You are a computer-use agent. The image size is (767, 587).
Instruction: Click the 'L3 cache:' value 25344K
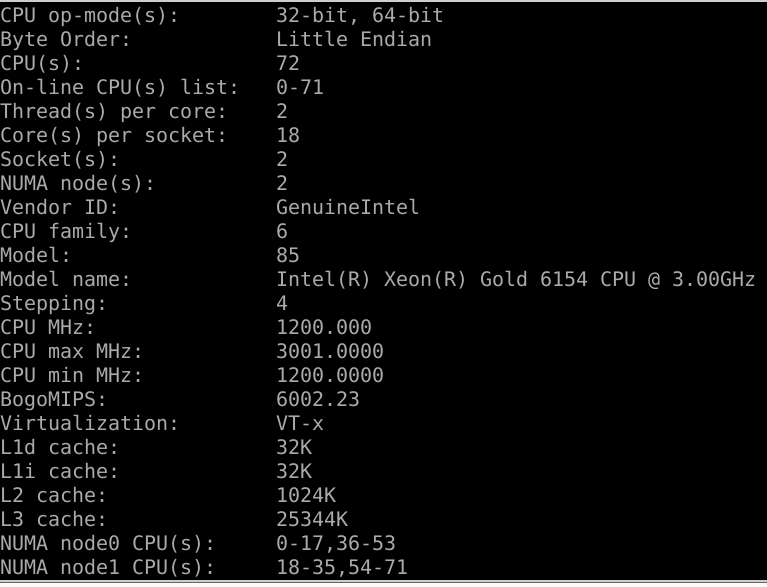click(312, 519)
